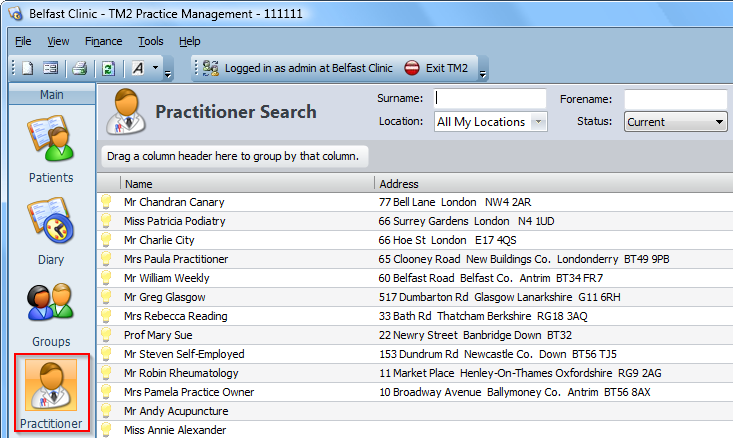The height and width of the screenshot is (438, 733).
Task: Click address 517 Dumbarton Rd Glasgow
Action: click(x=499, y=297)
